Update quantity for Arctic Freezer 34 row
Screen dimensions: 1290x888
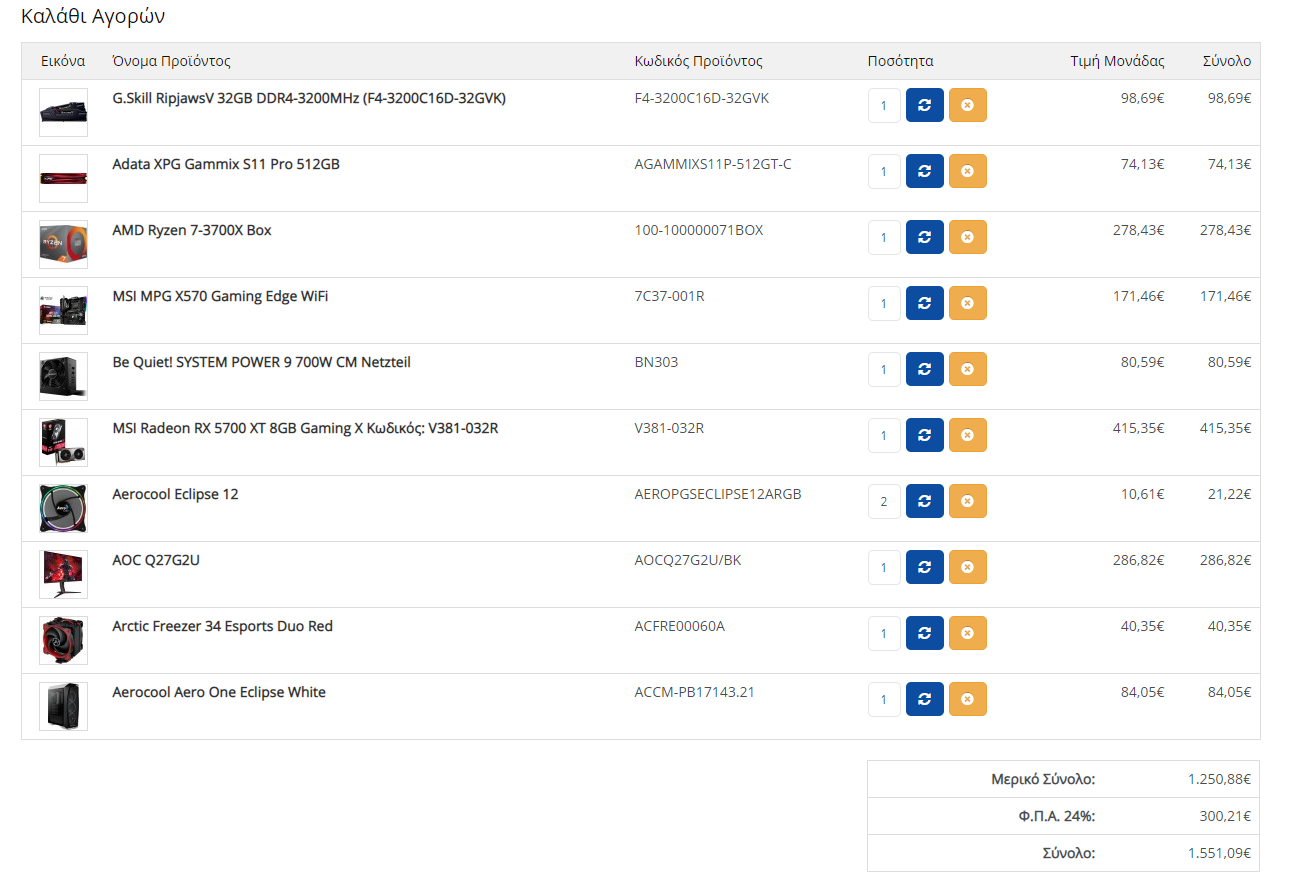[925, 633]
